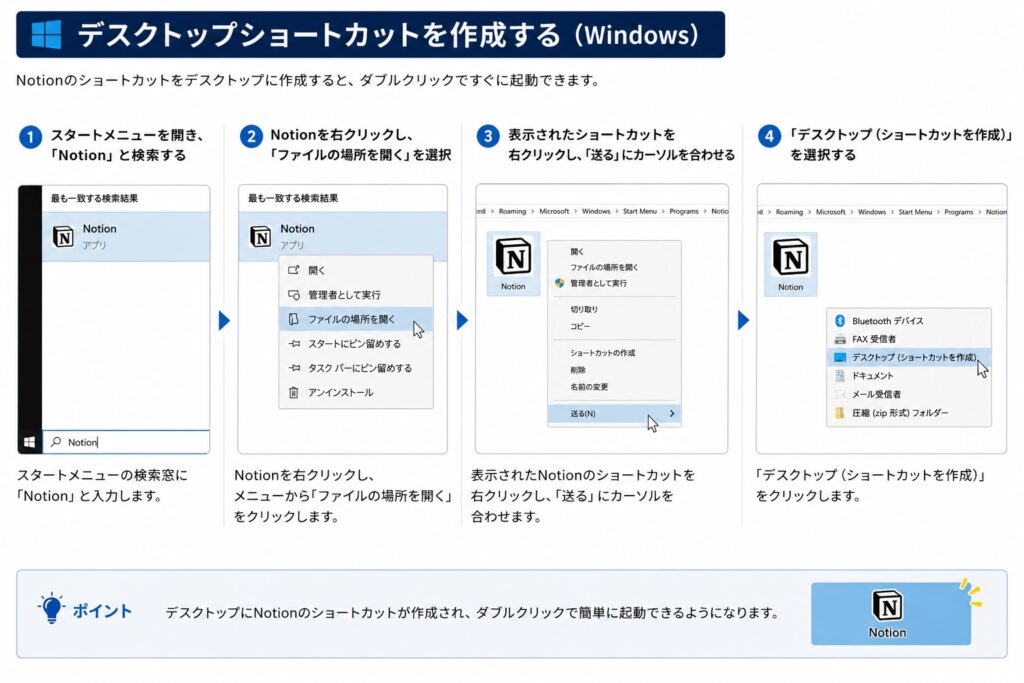This screenshot has width=1024, height=683.
Task: Click the magnifier icon in the Notion search box
Action: point(56,442)
